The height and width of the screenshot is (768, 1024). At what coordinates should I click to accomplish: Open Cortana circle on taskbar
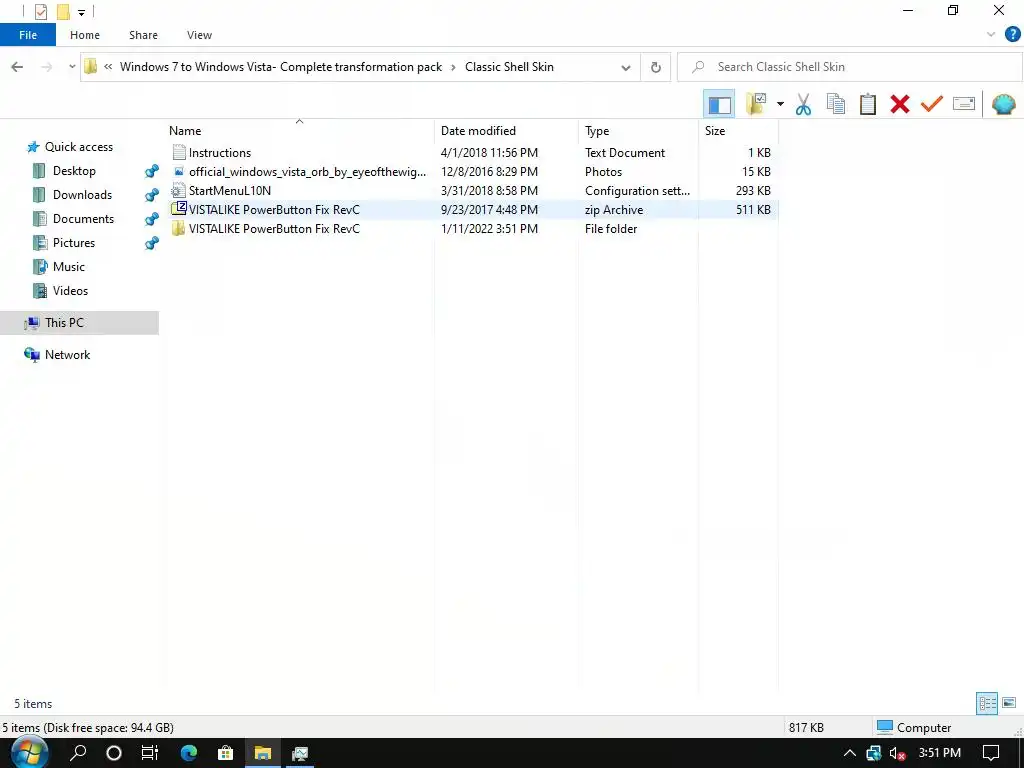pos(114,753)
